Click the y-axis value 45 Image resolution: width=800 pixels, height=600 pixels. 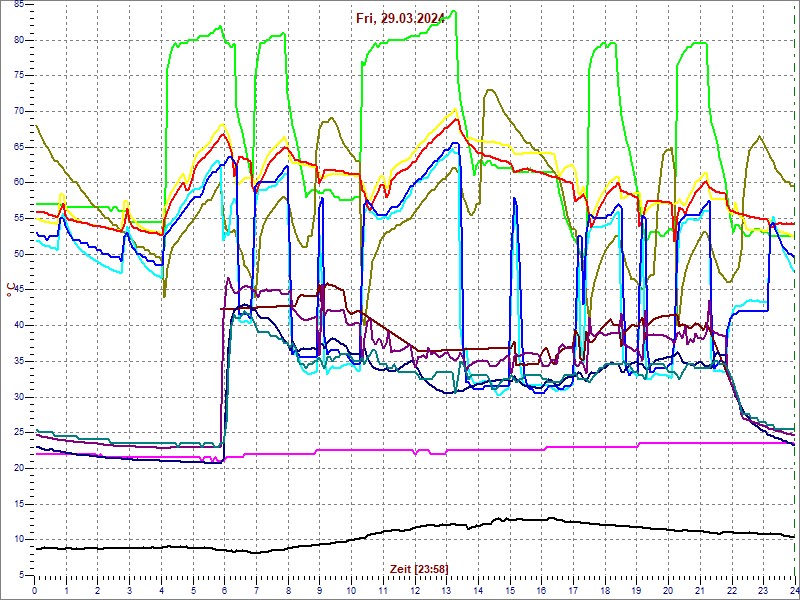pos(18,290)
